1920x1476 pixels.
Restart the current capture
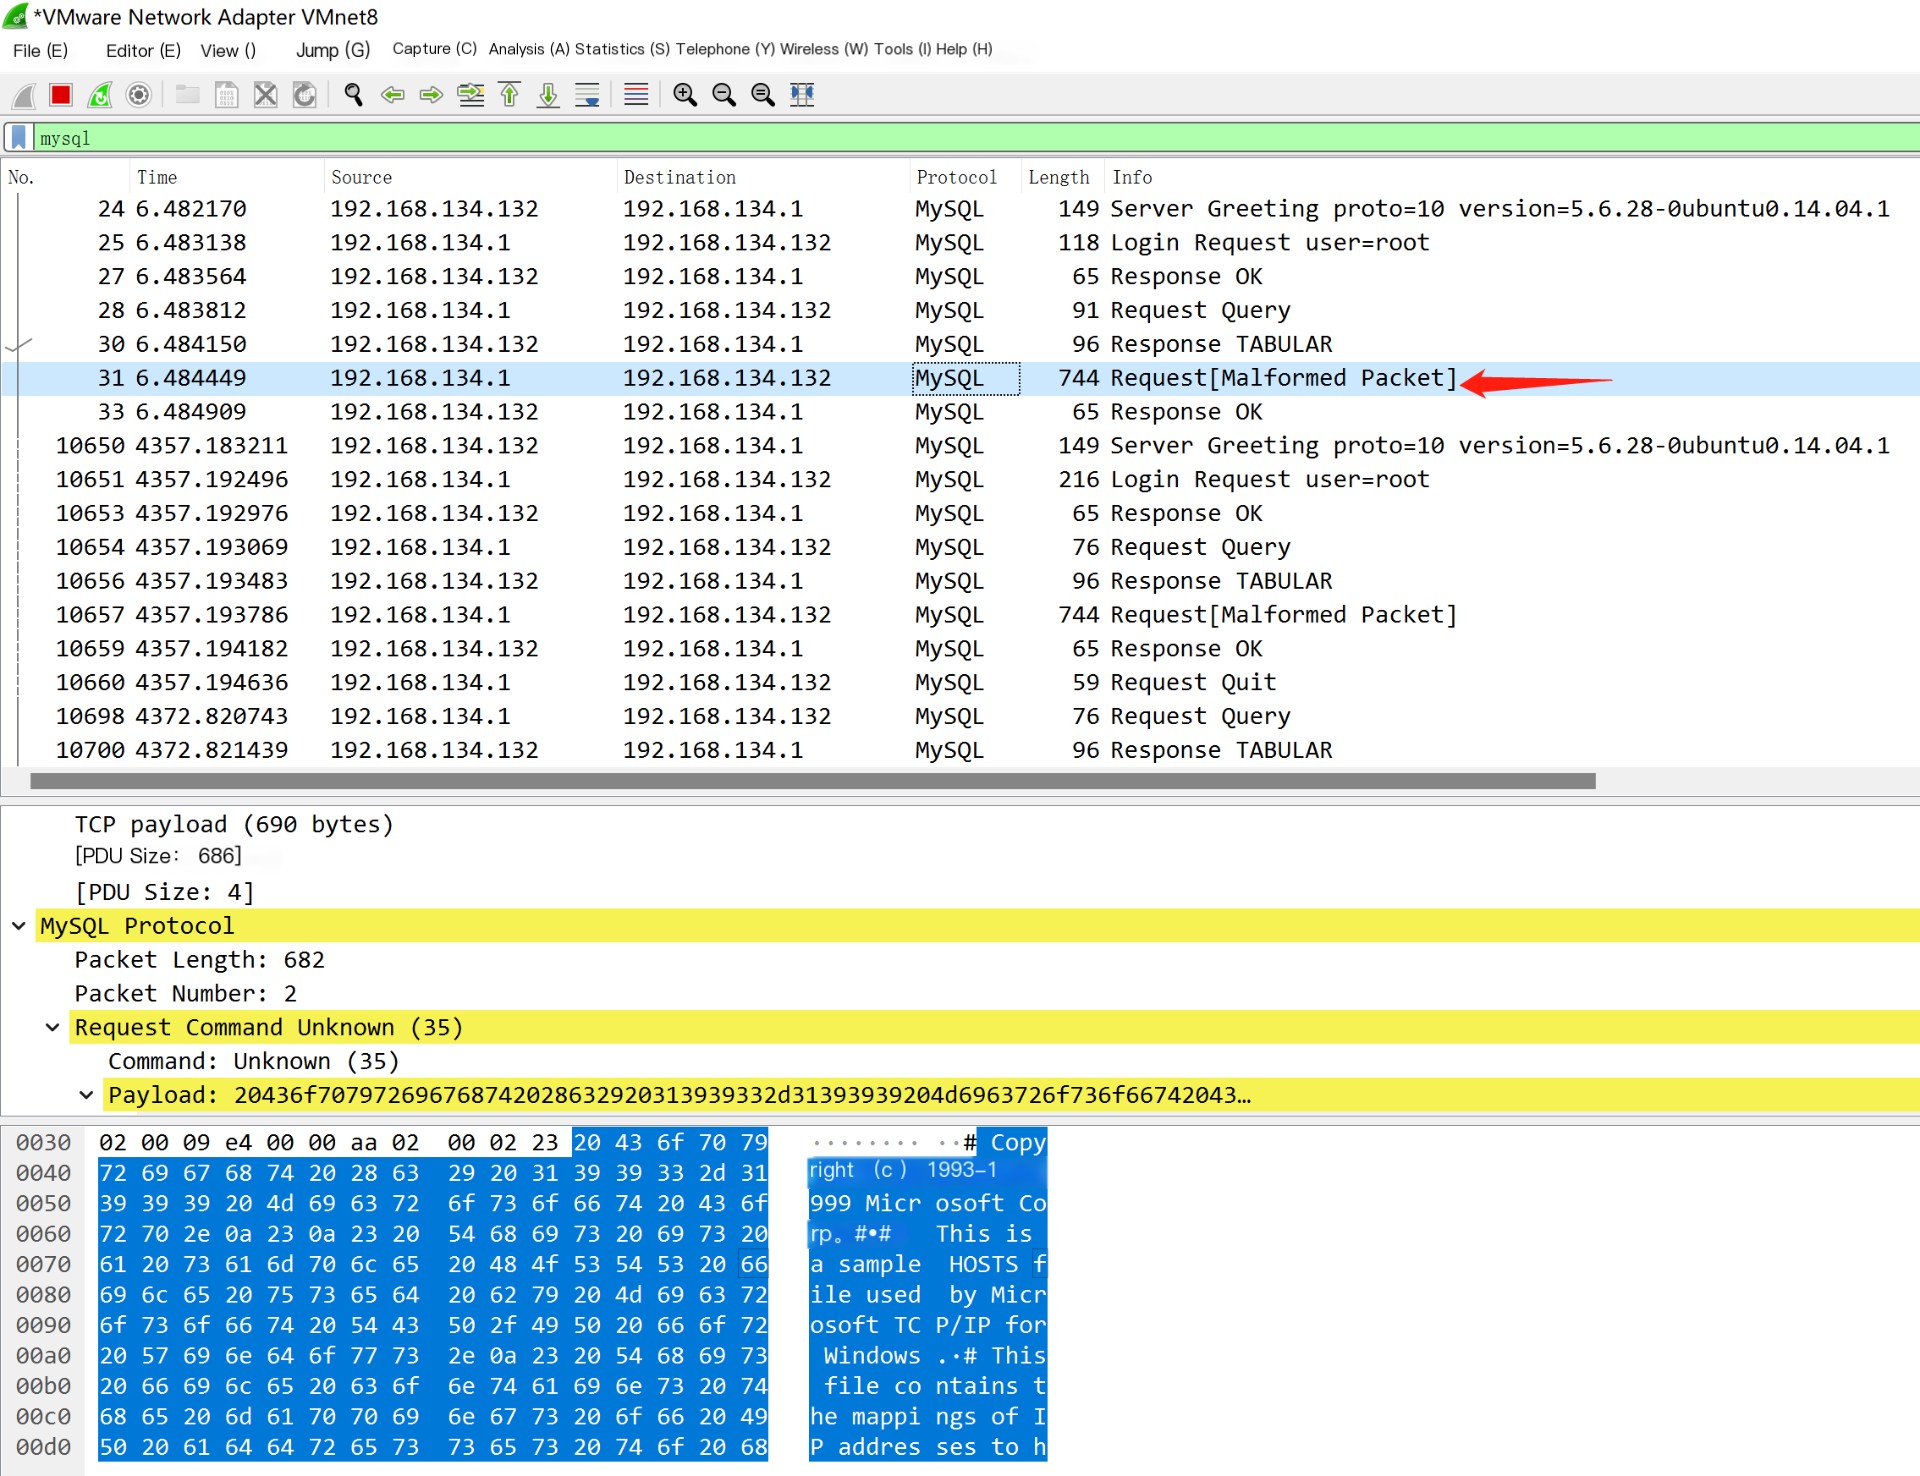click(x=100, y=95)
